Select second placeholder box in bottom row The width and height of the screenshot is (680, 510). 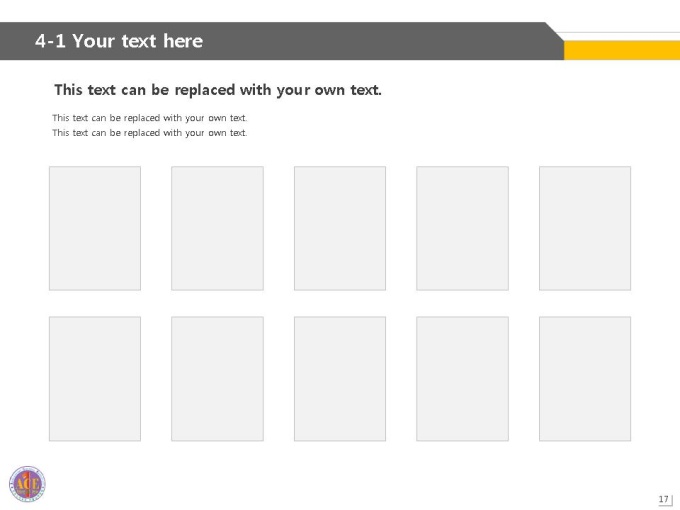tap(217, 379)
